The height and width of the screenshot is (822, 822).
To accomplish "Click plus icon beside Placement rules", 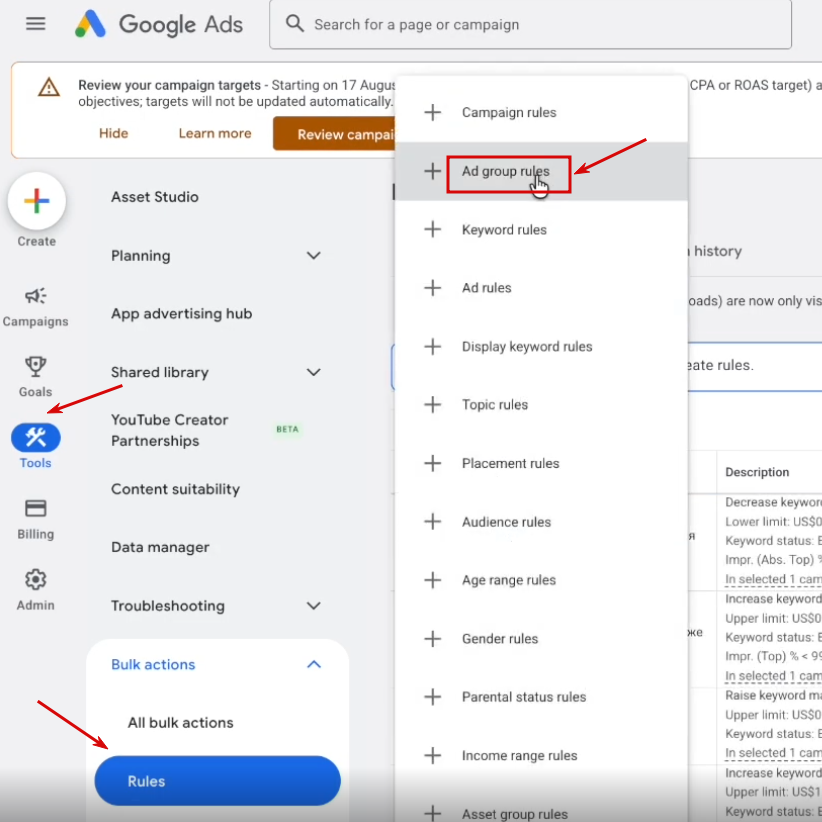I will point(432,463).
